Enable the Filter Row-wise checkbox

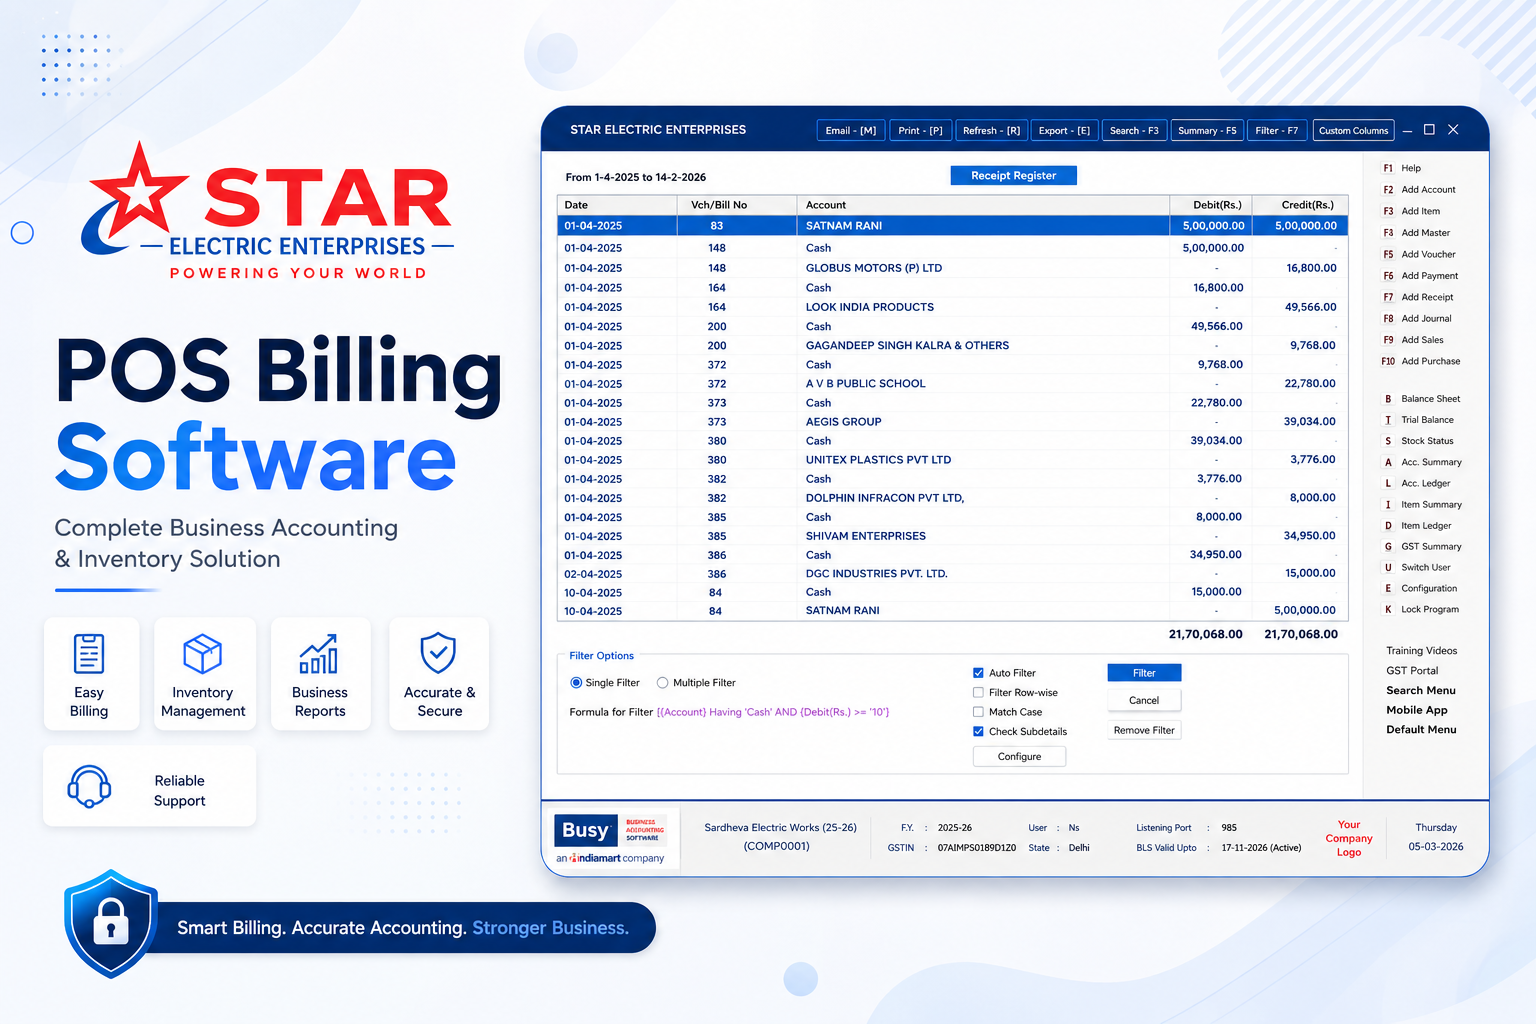(x=978, y=692)
